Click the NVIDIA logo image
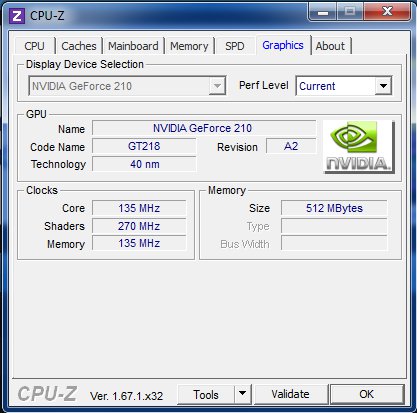The height and width of the screenshot is (413, 417). (x=359, y=147)
